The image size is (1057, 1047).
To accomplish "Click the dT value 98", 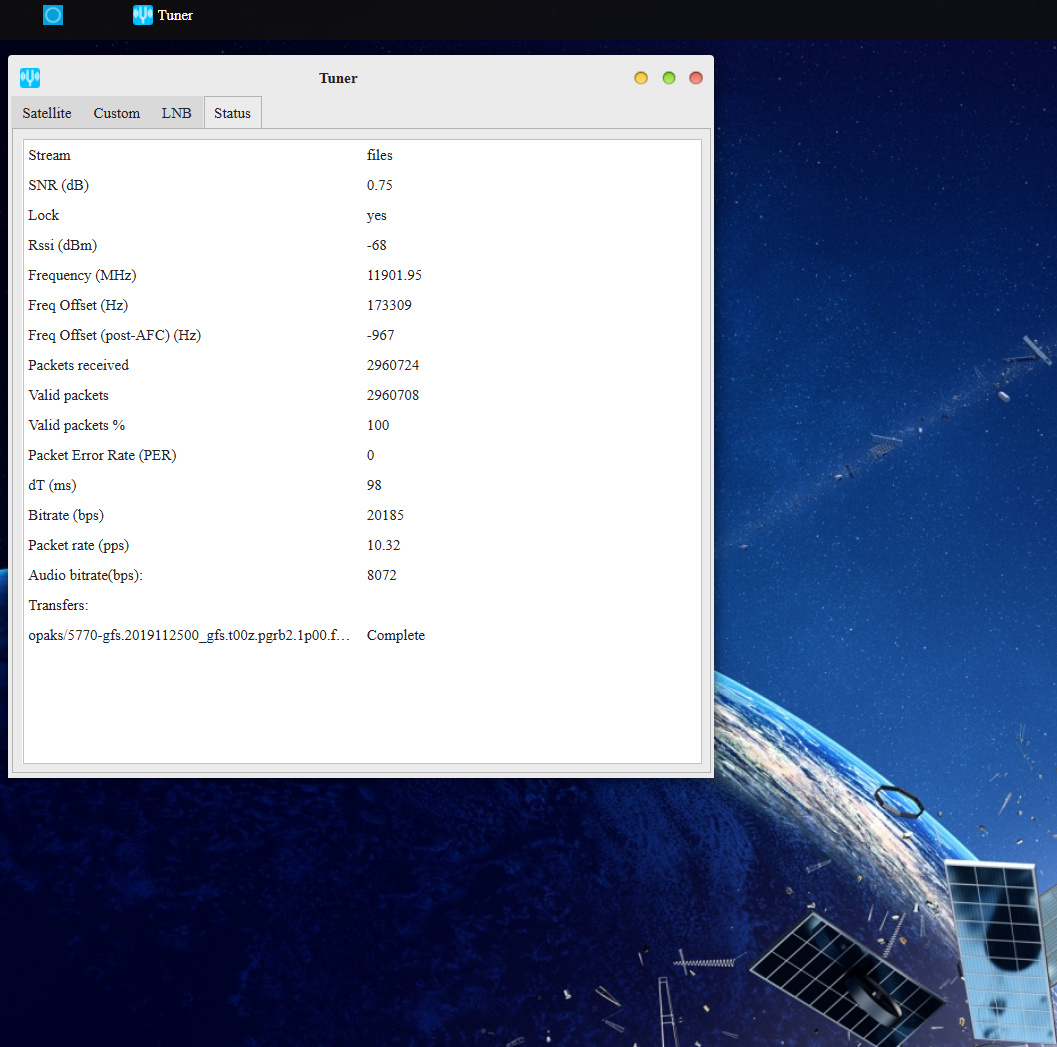I will (374, 485).
